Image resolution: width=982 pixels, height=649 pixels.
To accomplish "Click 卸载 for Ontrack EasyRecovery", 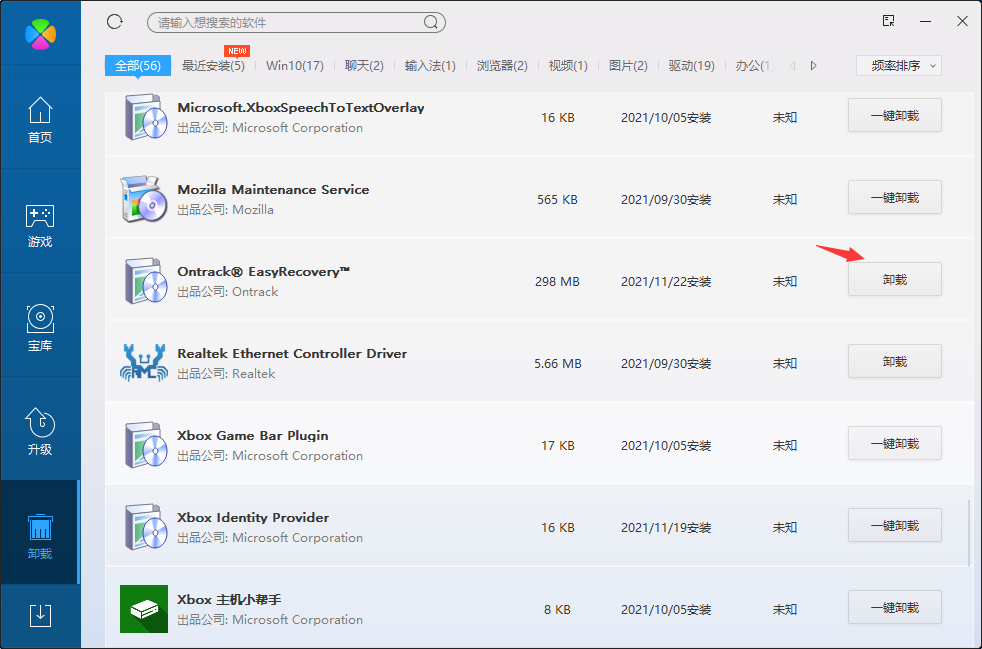I will click(895, 279).
